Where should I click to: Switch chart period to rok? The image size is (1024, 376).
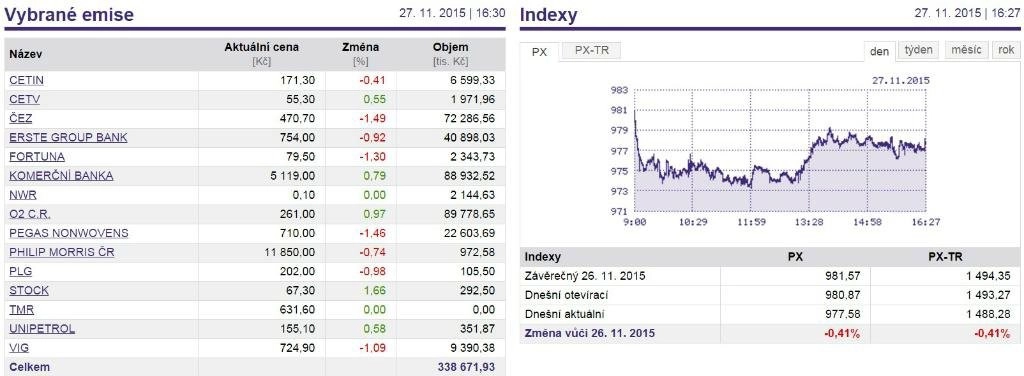pos(1006,50)
